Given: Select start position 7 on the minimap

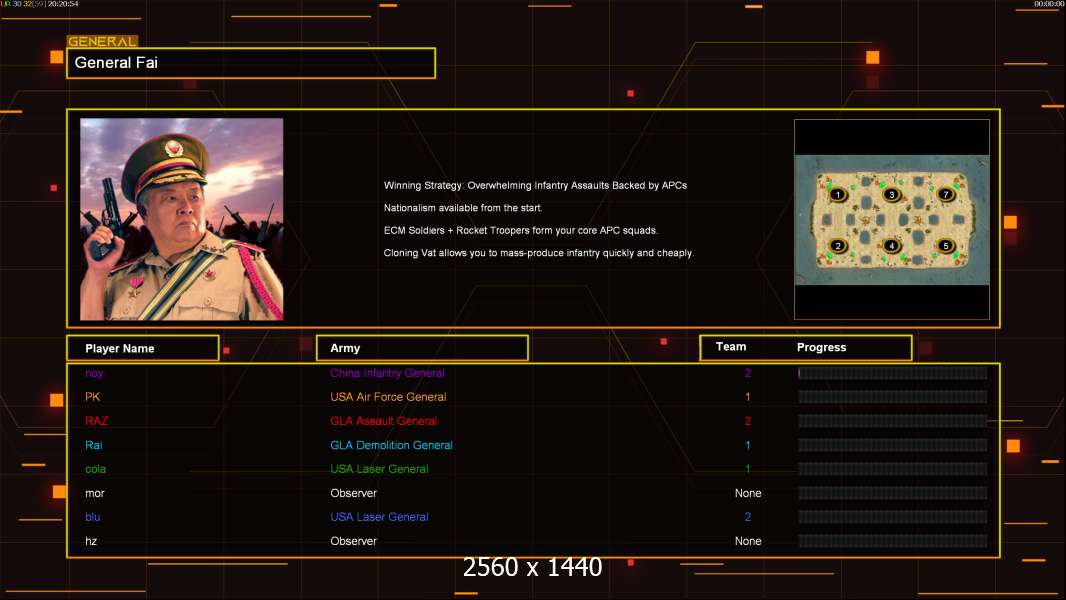Looking at the screenshot, I should click(945, 194).
